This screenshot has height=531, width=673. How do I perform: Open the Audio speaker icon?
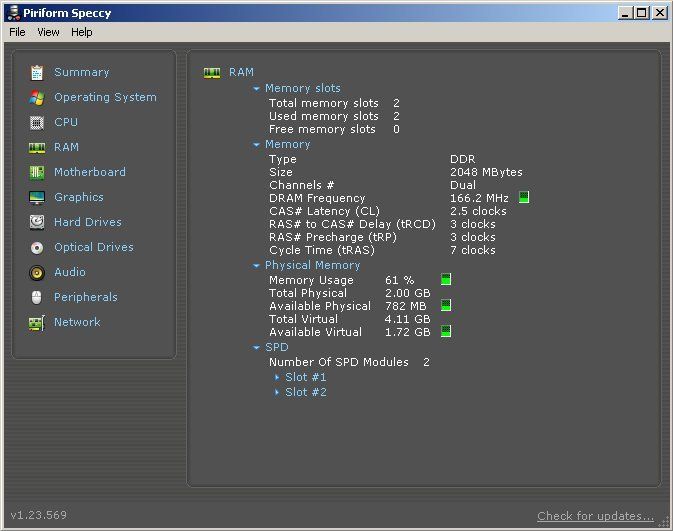(37, 272)
